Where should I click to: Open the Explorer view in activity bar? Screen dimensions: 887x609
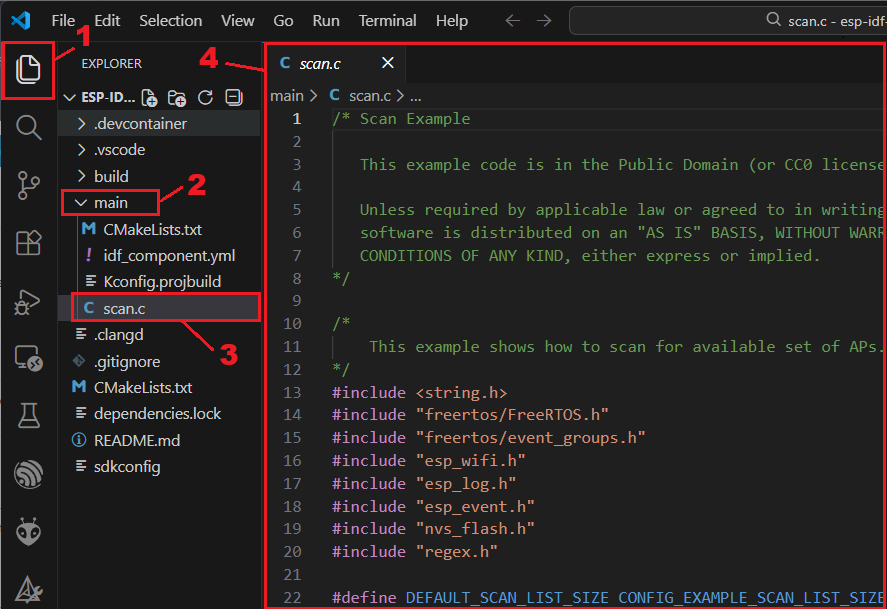pos(29,69)
